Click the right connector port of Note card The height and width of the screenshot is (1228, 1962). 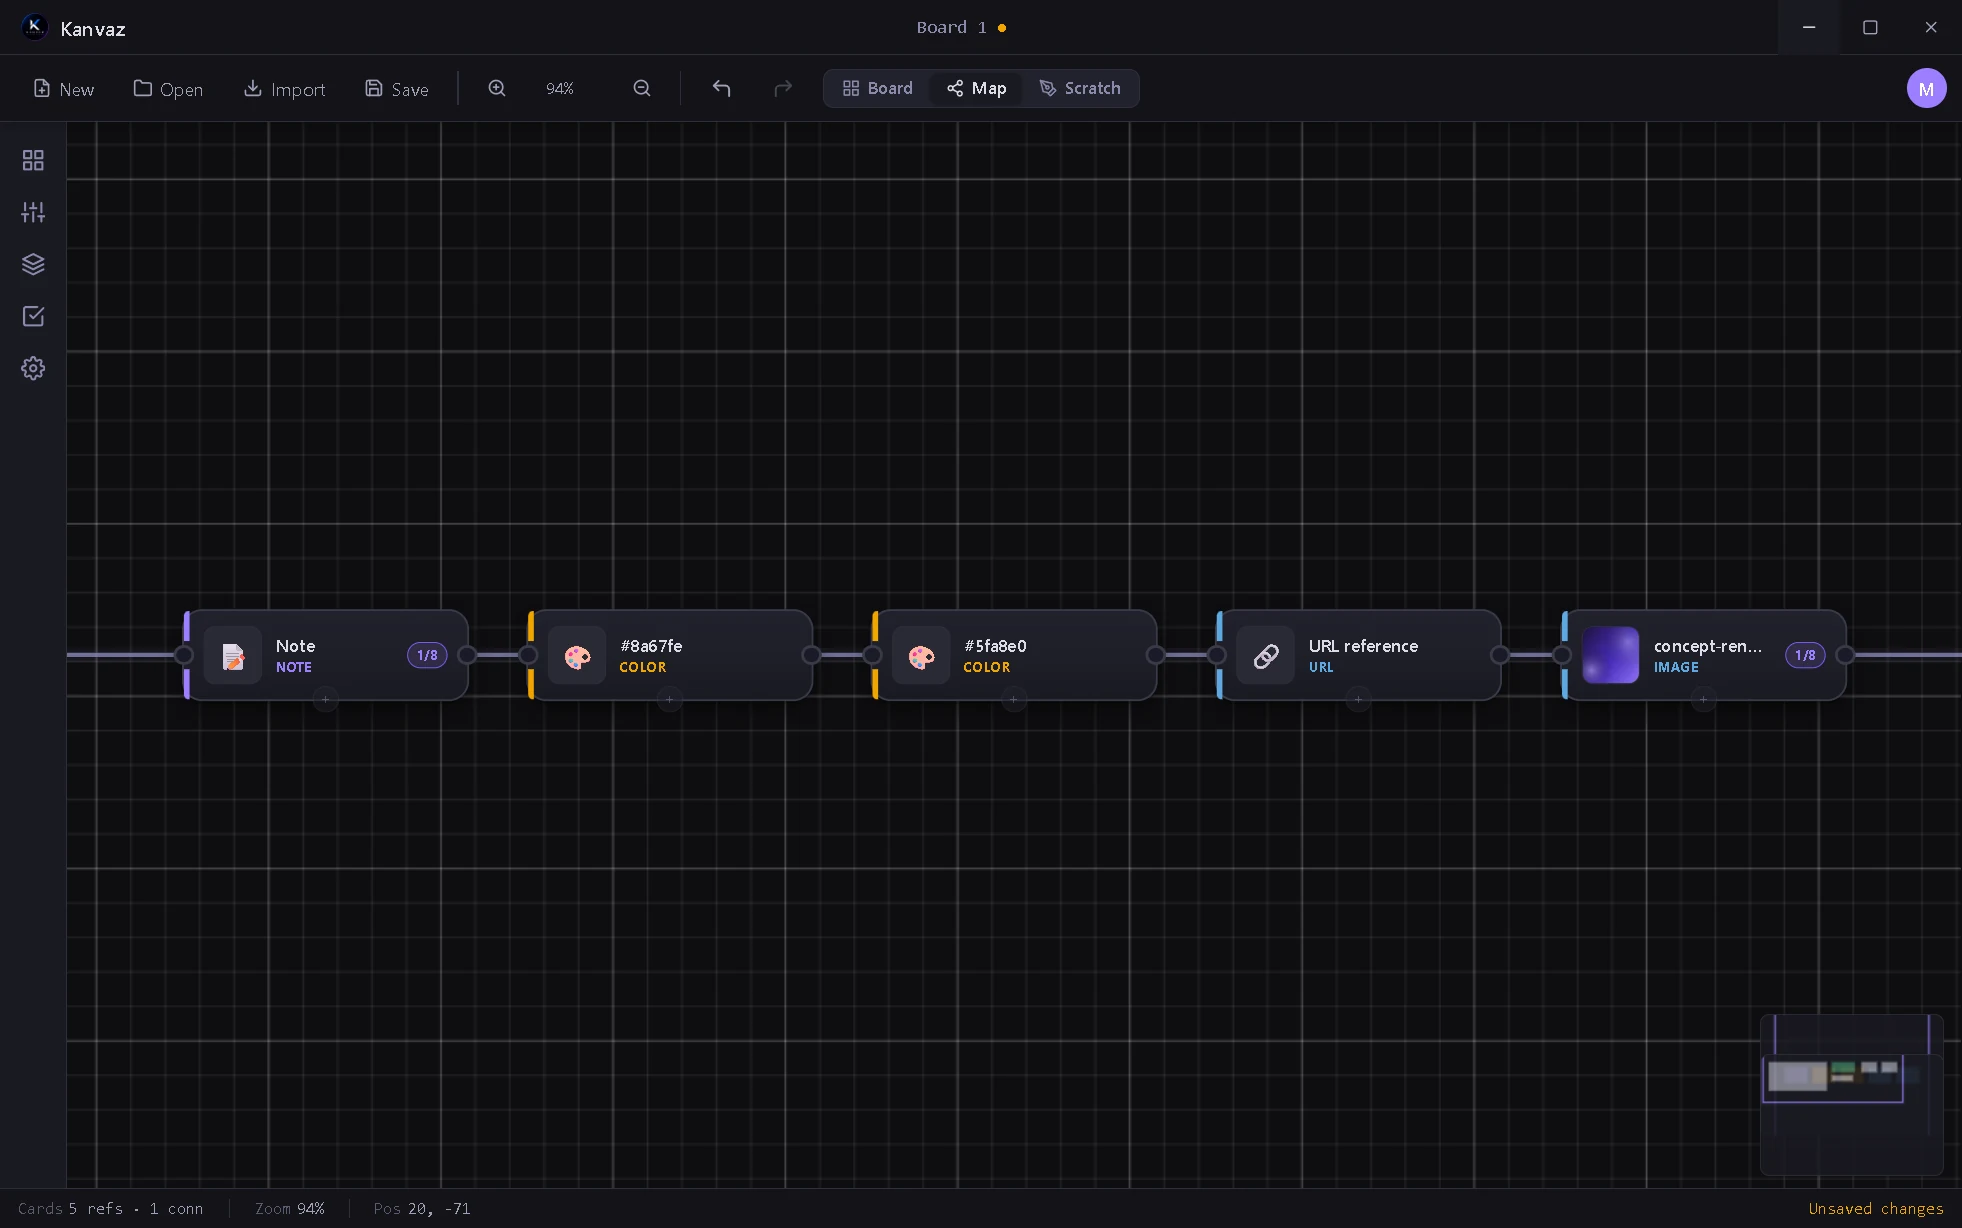click(467, 655)
